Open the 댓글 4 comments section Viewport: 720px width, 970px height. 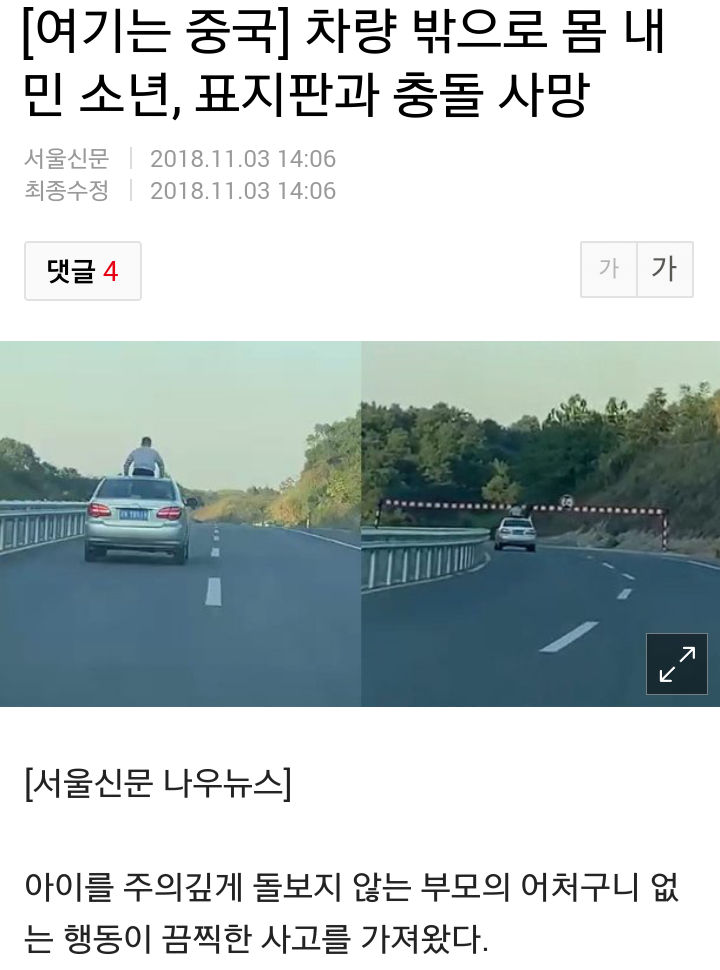click(83, 271)
